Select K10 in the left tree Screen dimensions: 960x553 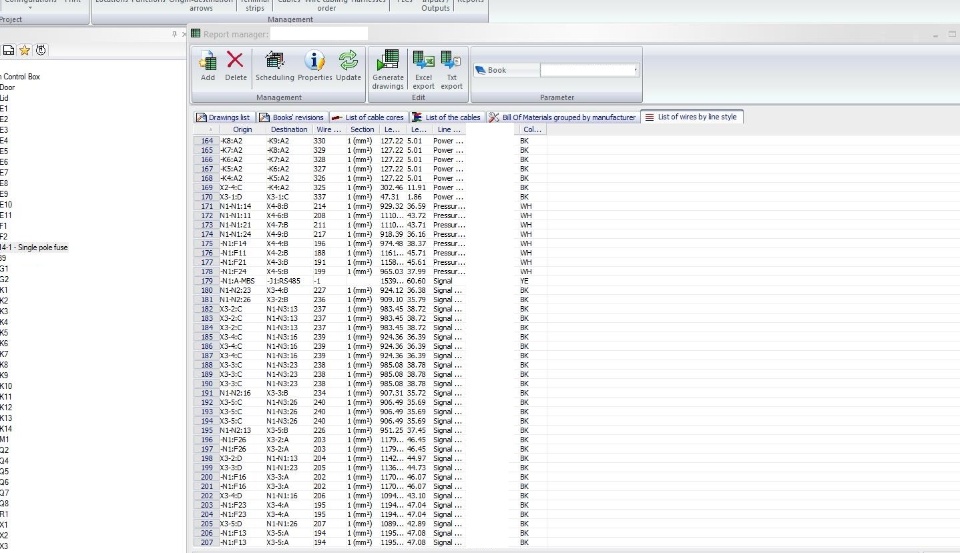pyautogui.click(x=6, y=386)
